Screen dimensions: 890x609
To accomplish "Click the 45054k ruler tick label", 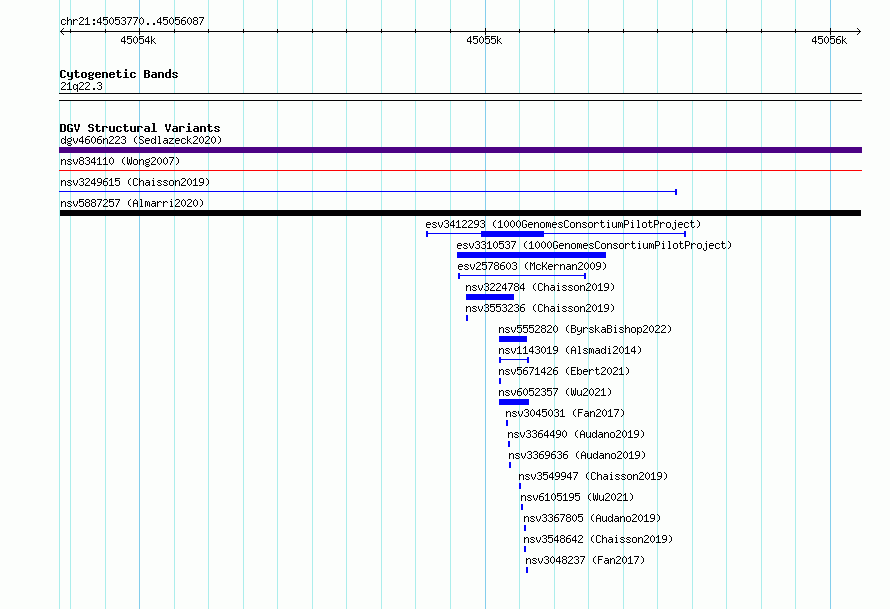I will coord(138,40).
